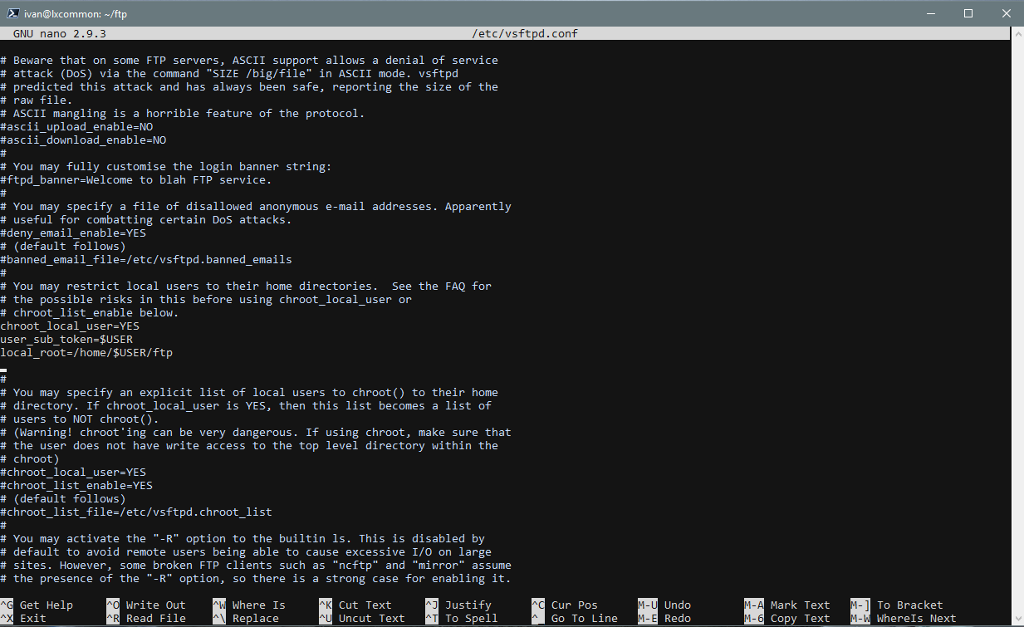Maximize the terminal window
Viewport: 1024px width, 627px height.
(x=968, y=13)
